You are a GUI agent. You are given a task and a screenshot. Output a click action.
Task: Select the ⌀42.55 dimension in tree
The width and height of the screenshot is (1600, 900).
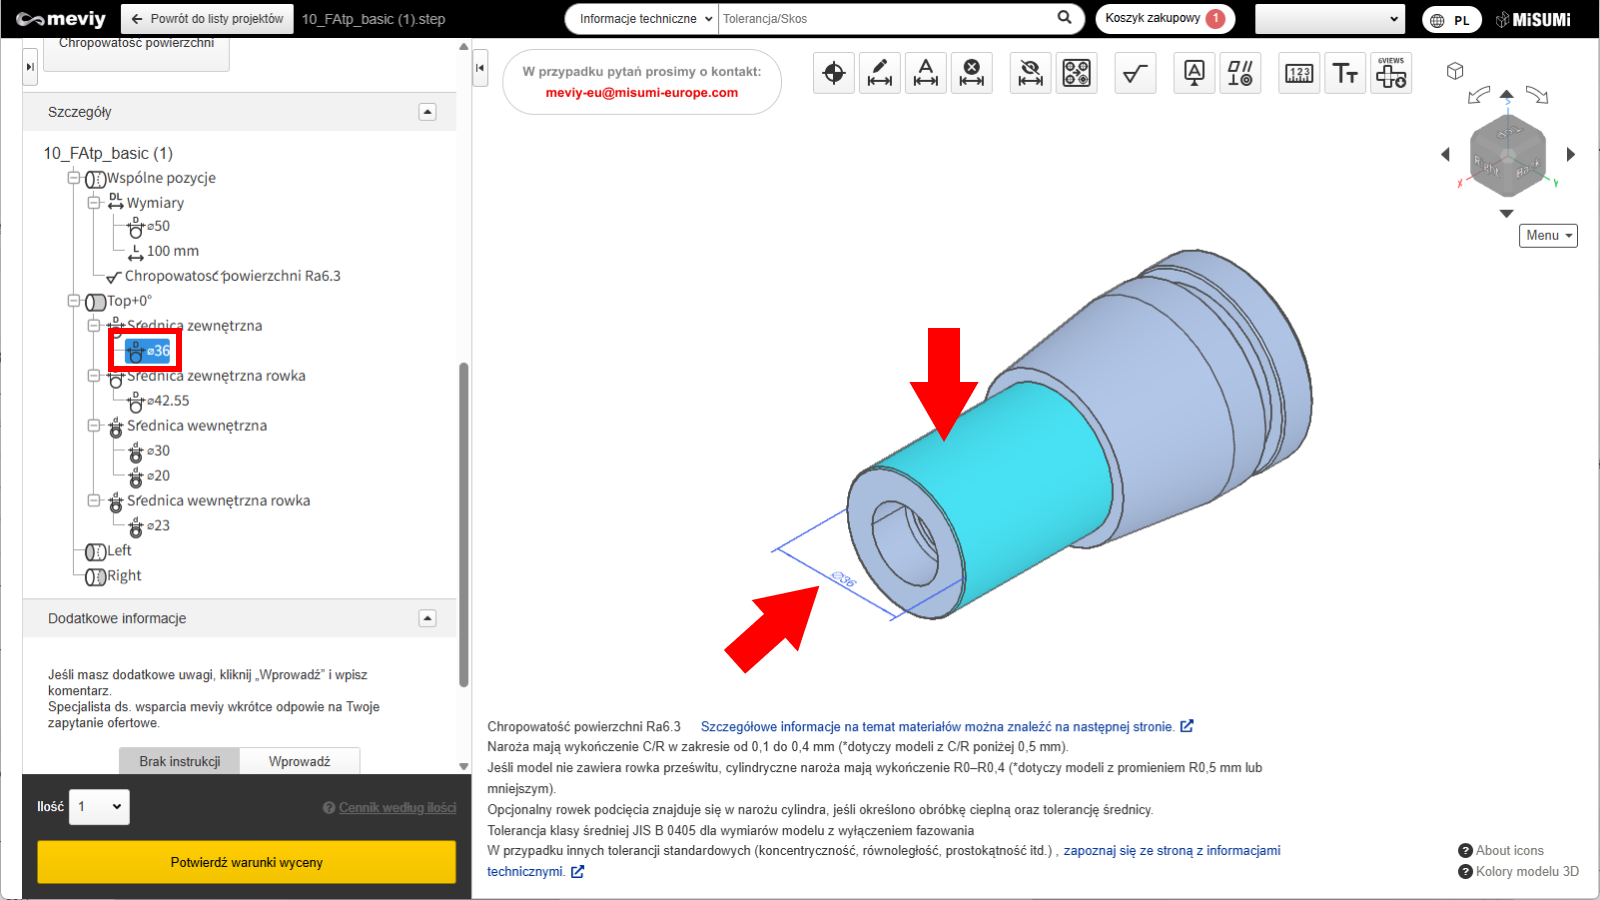coord(167,401)
